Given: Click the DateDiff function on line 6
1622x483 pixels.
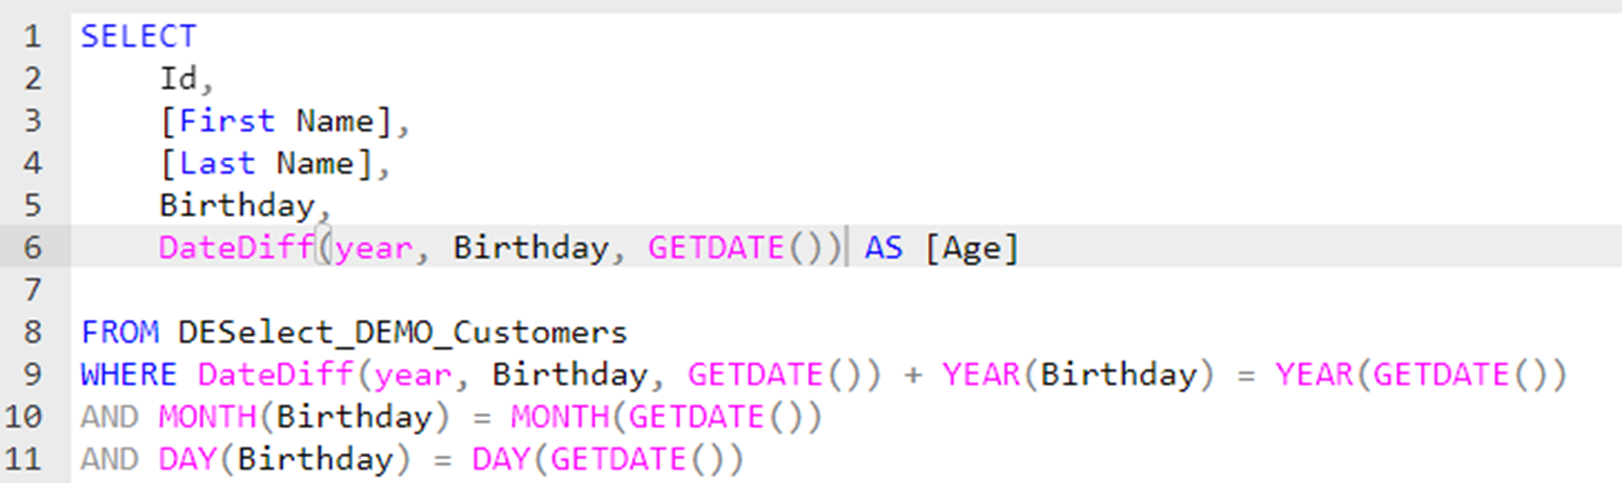Looking at the screenshot, I should click(237, 247).
